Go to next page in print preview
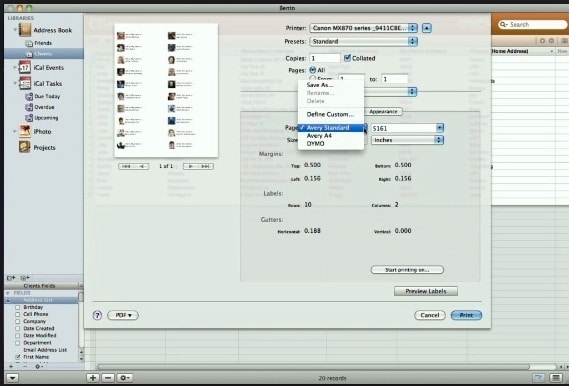569x386 pixels. tap(191, 166)
